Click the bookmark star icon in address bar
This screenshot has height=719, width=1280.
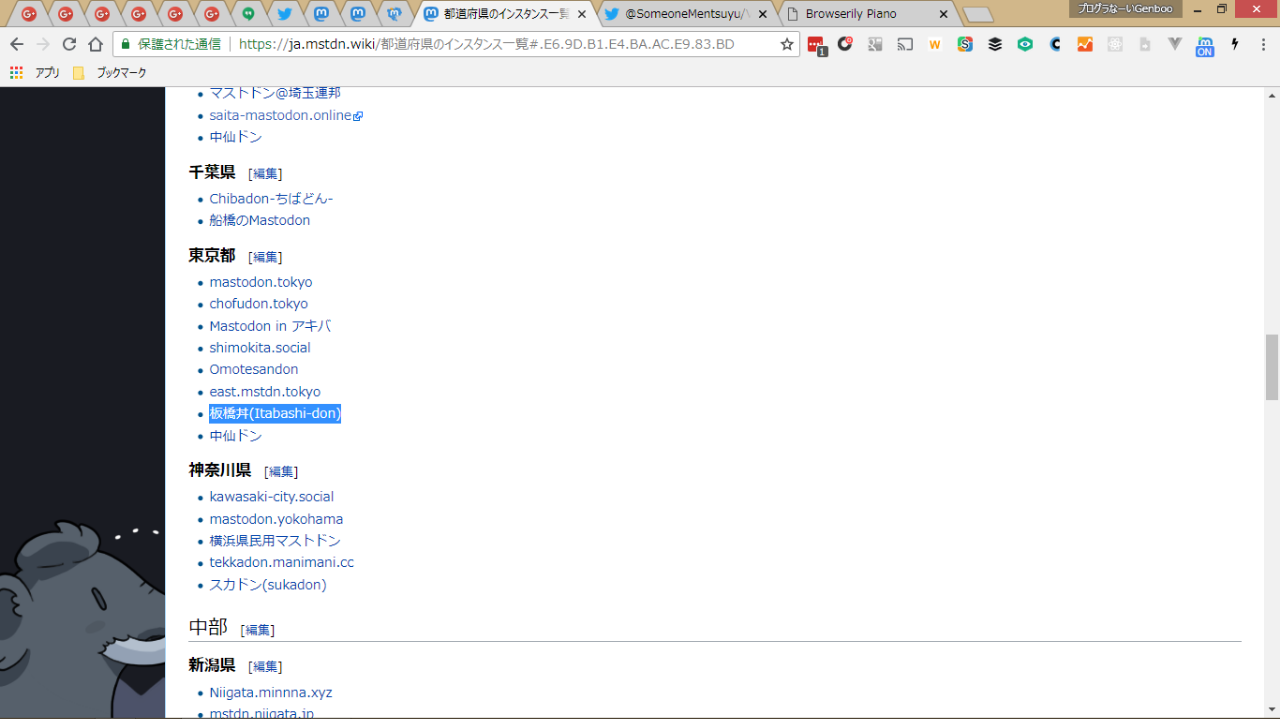787,44
